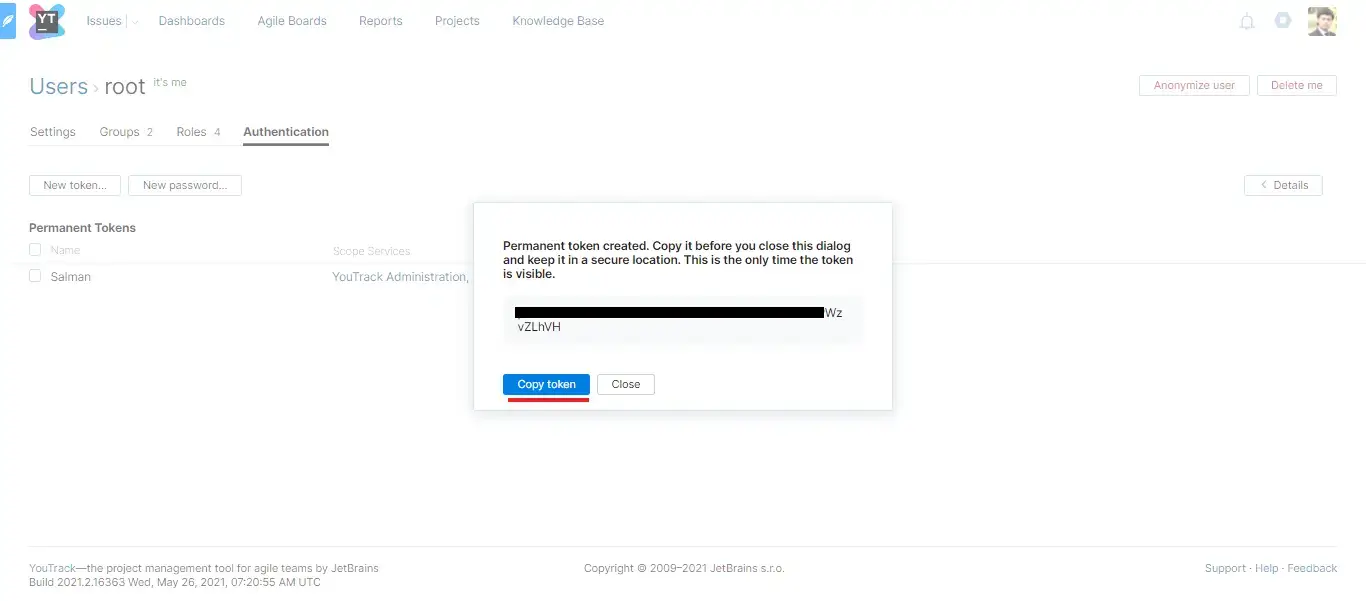
Task: Go to Agile Boards
Action: pos(292,21)
